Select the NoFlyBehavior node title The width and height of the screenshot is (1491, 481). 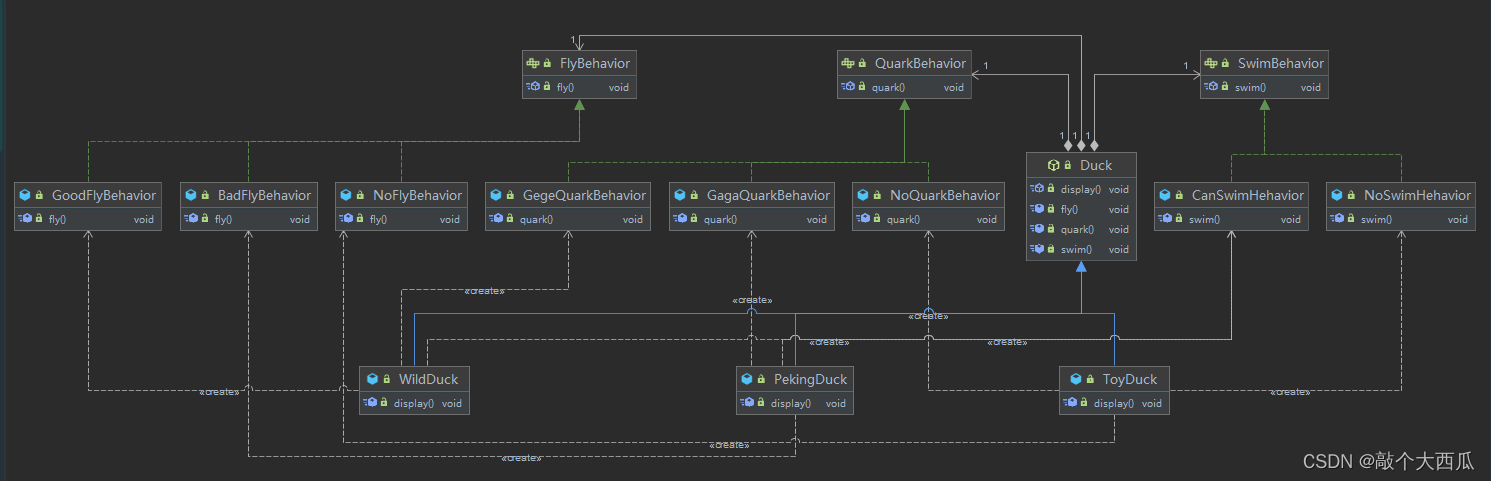point(417,195)
